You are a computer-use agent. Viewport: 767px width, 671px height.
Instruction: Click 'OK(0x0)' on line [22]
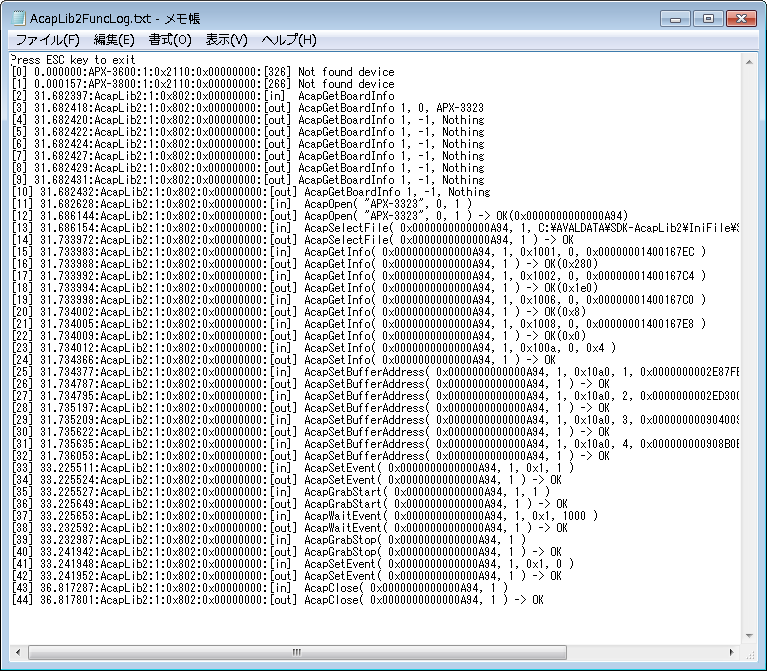click(565, 336)
